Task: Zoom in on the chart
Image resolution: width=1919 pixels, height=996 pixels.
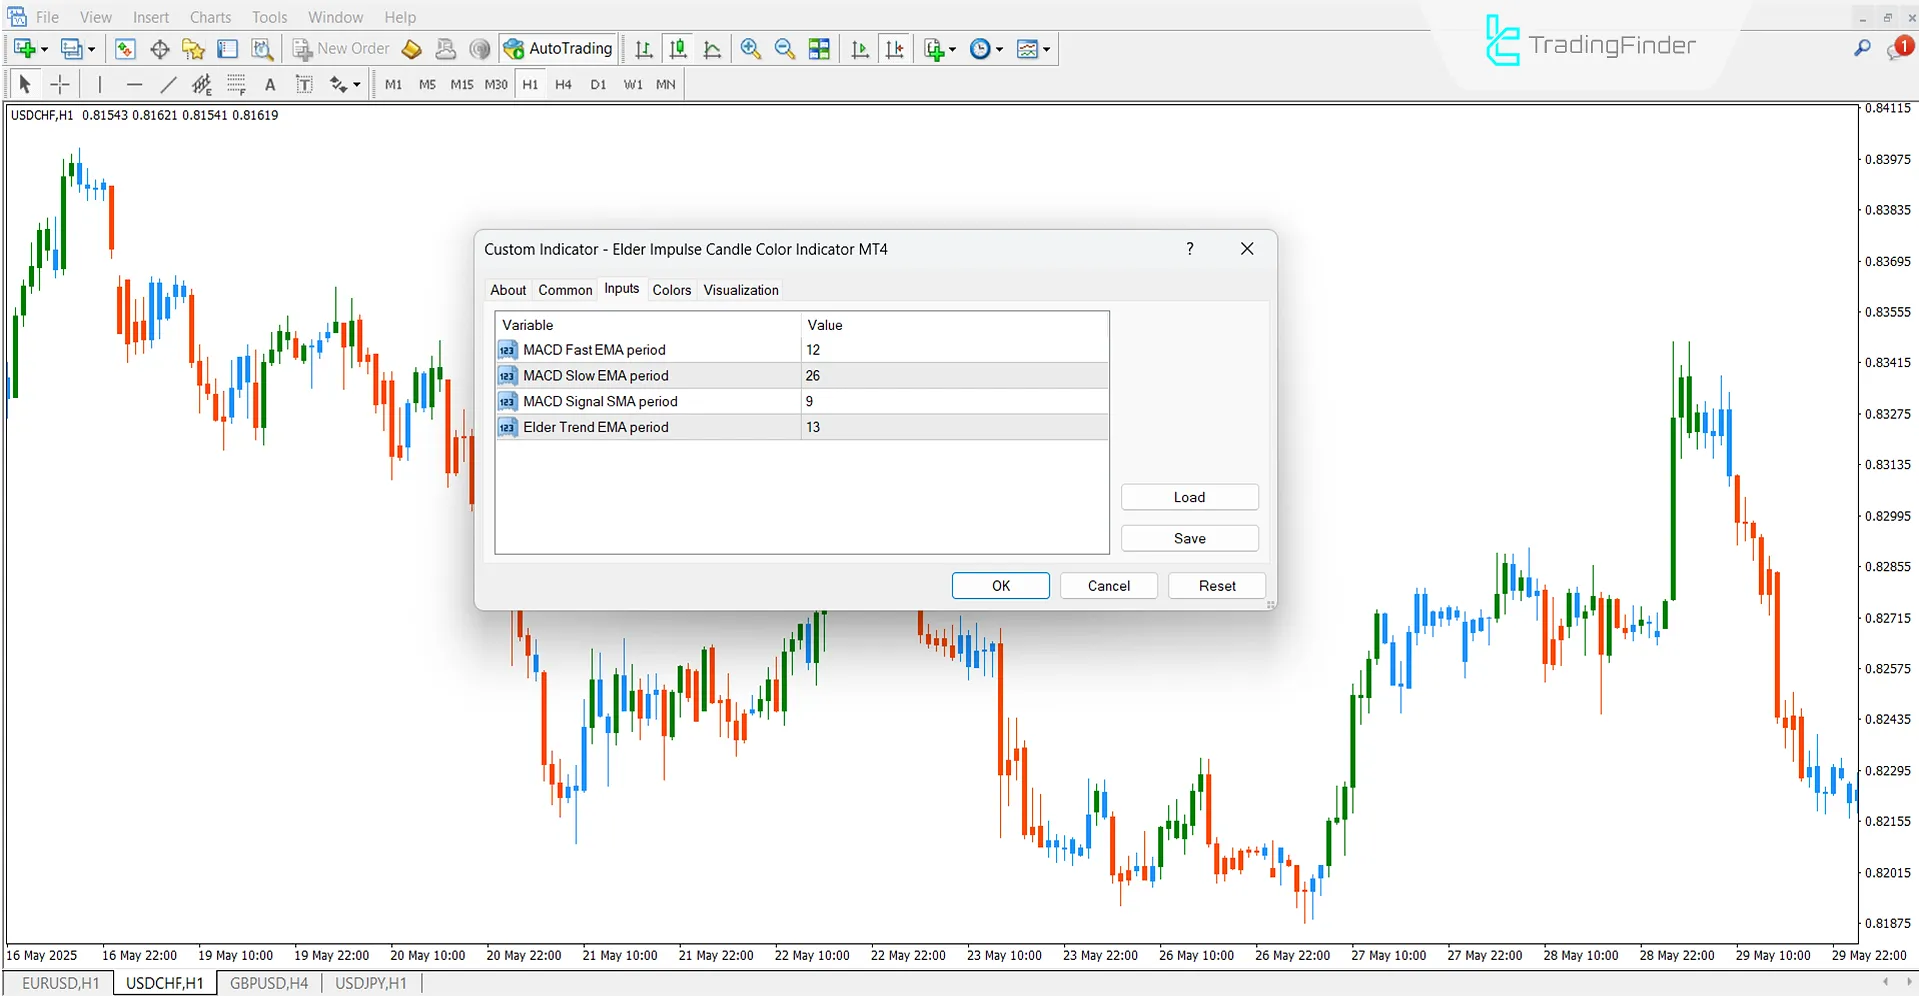Action: pyautogui.click(x=750, y=48)
